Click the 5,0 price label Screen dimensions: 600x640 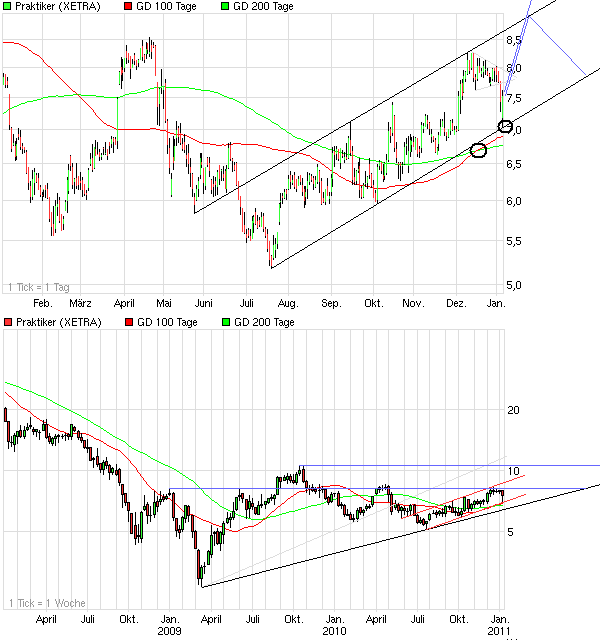[514, 285]
